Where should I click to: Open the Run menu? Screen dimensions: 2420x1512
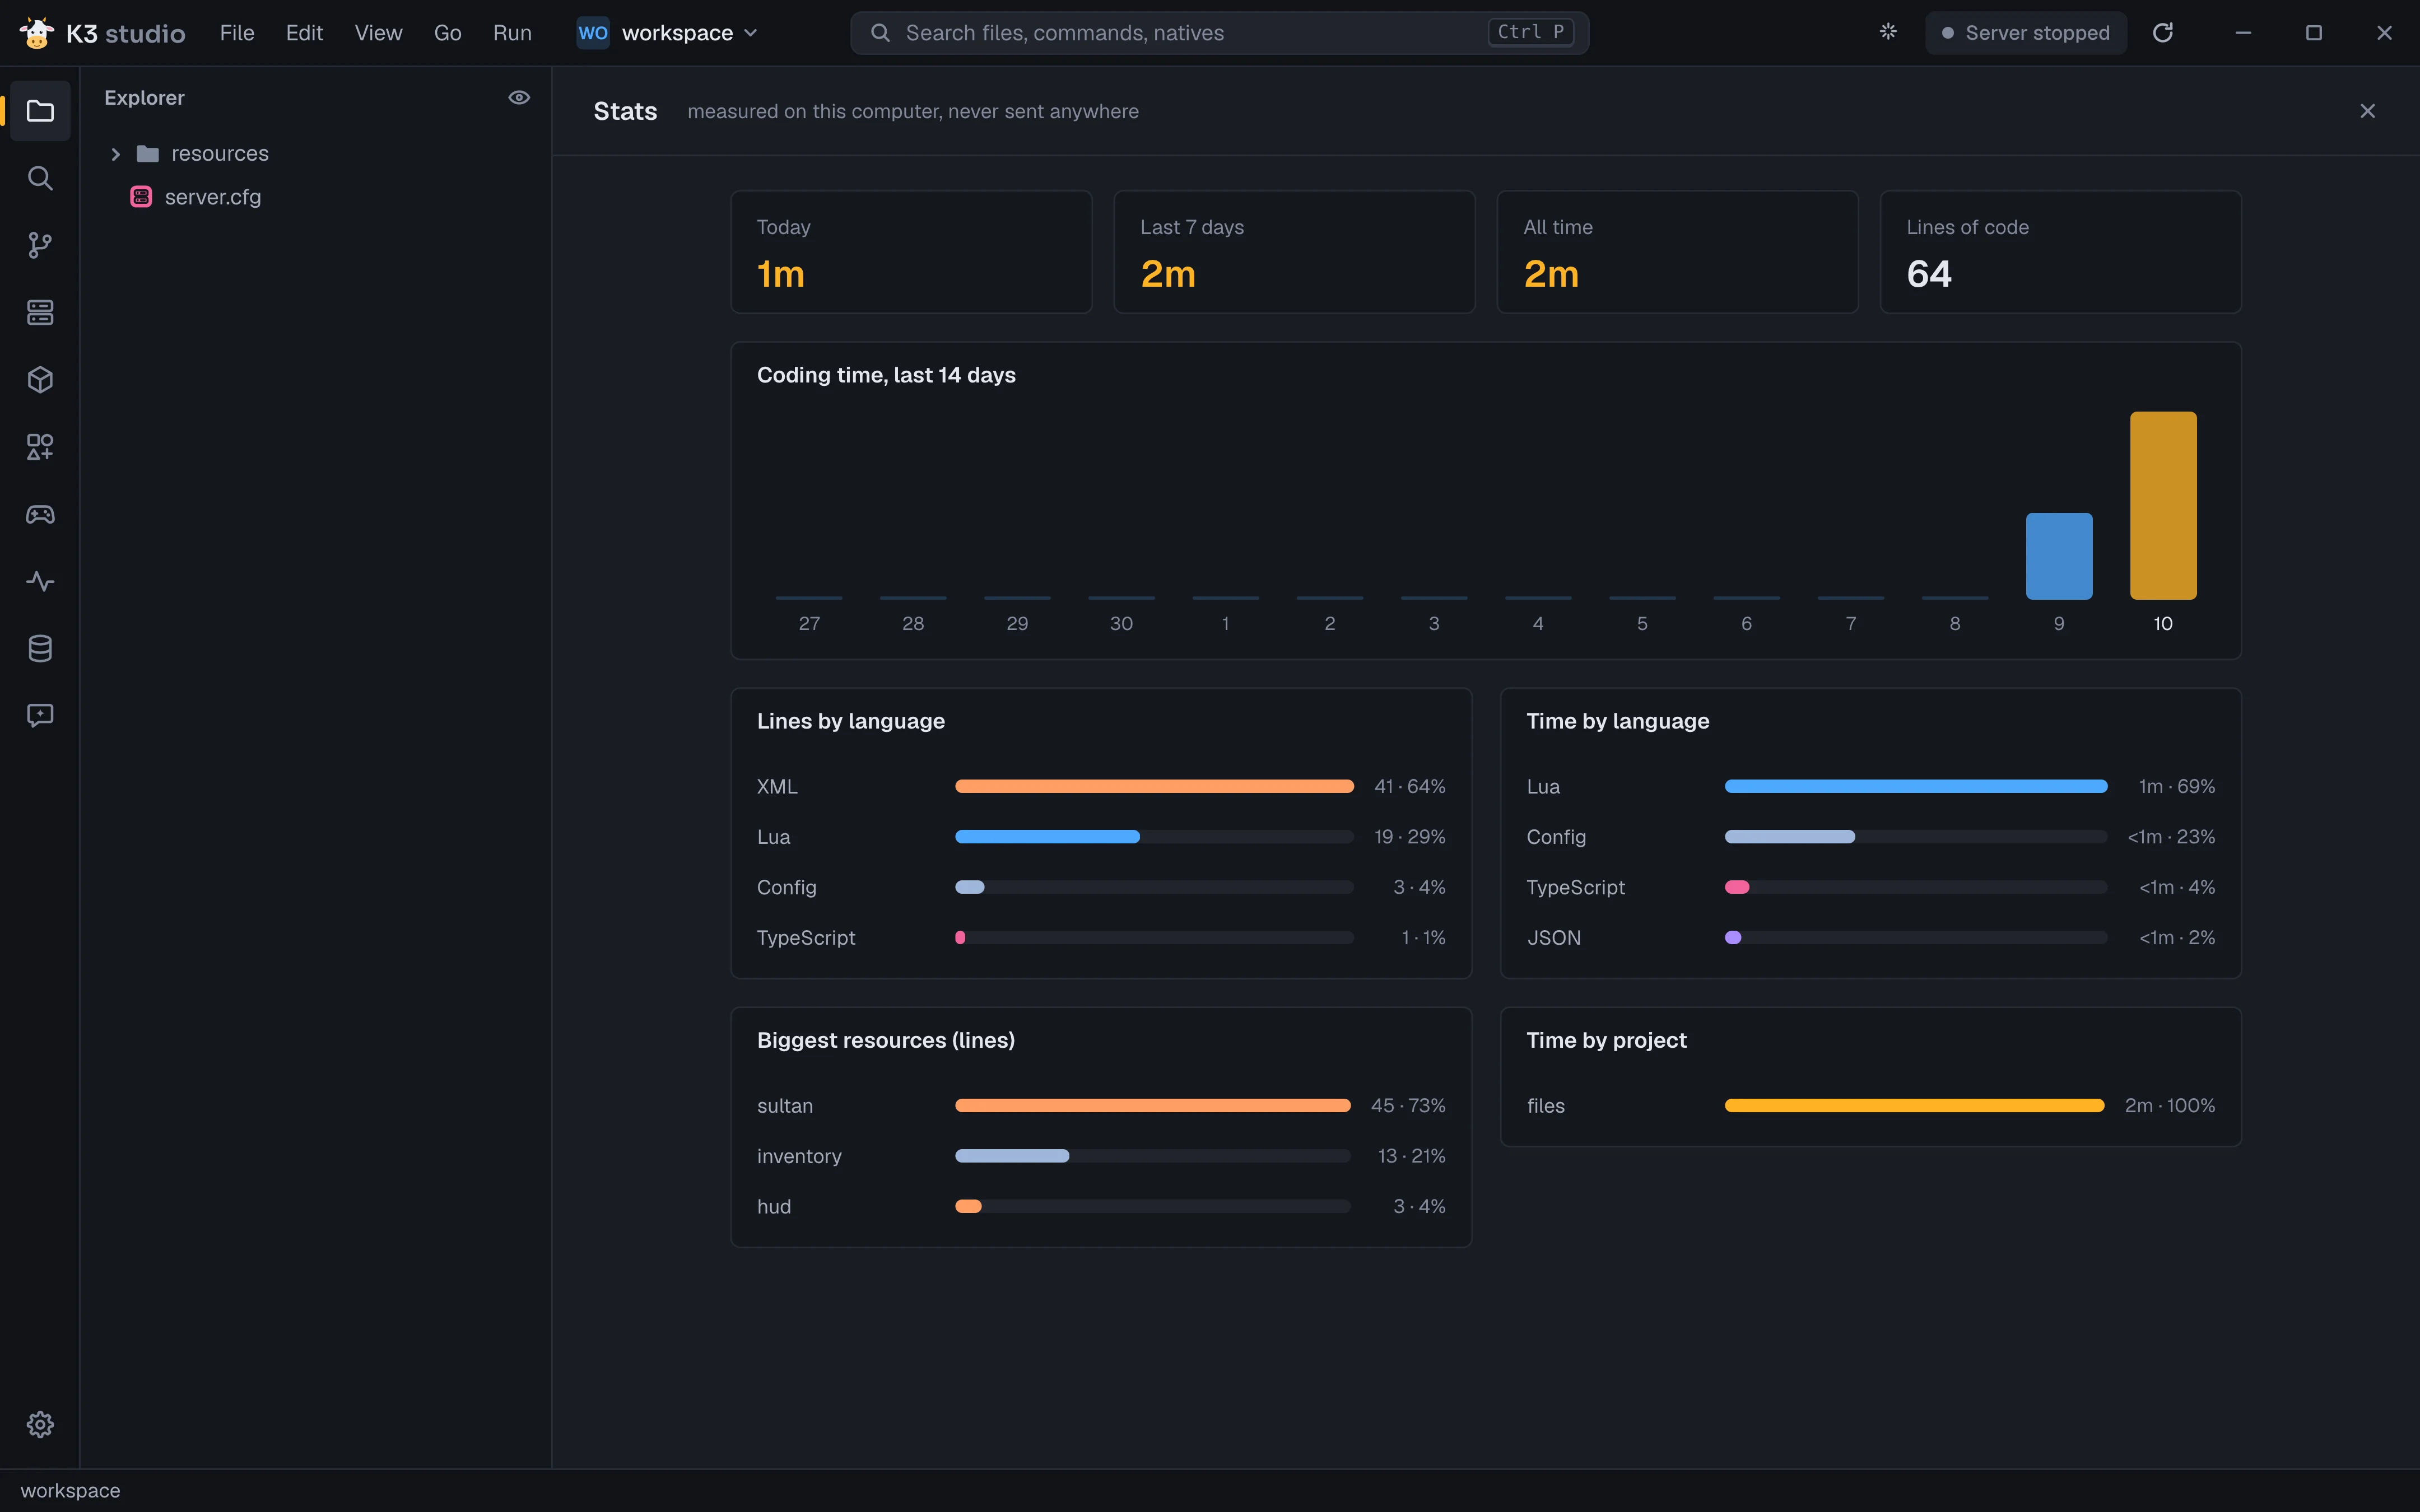(512, 33)
